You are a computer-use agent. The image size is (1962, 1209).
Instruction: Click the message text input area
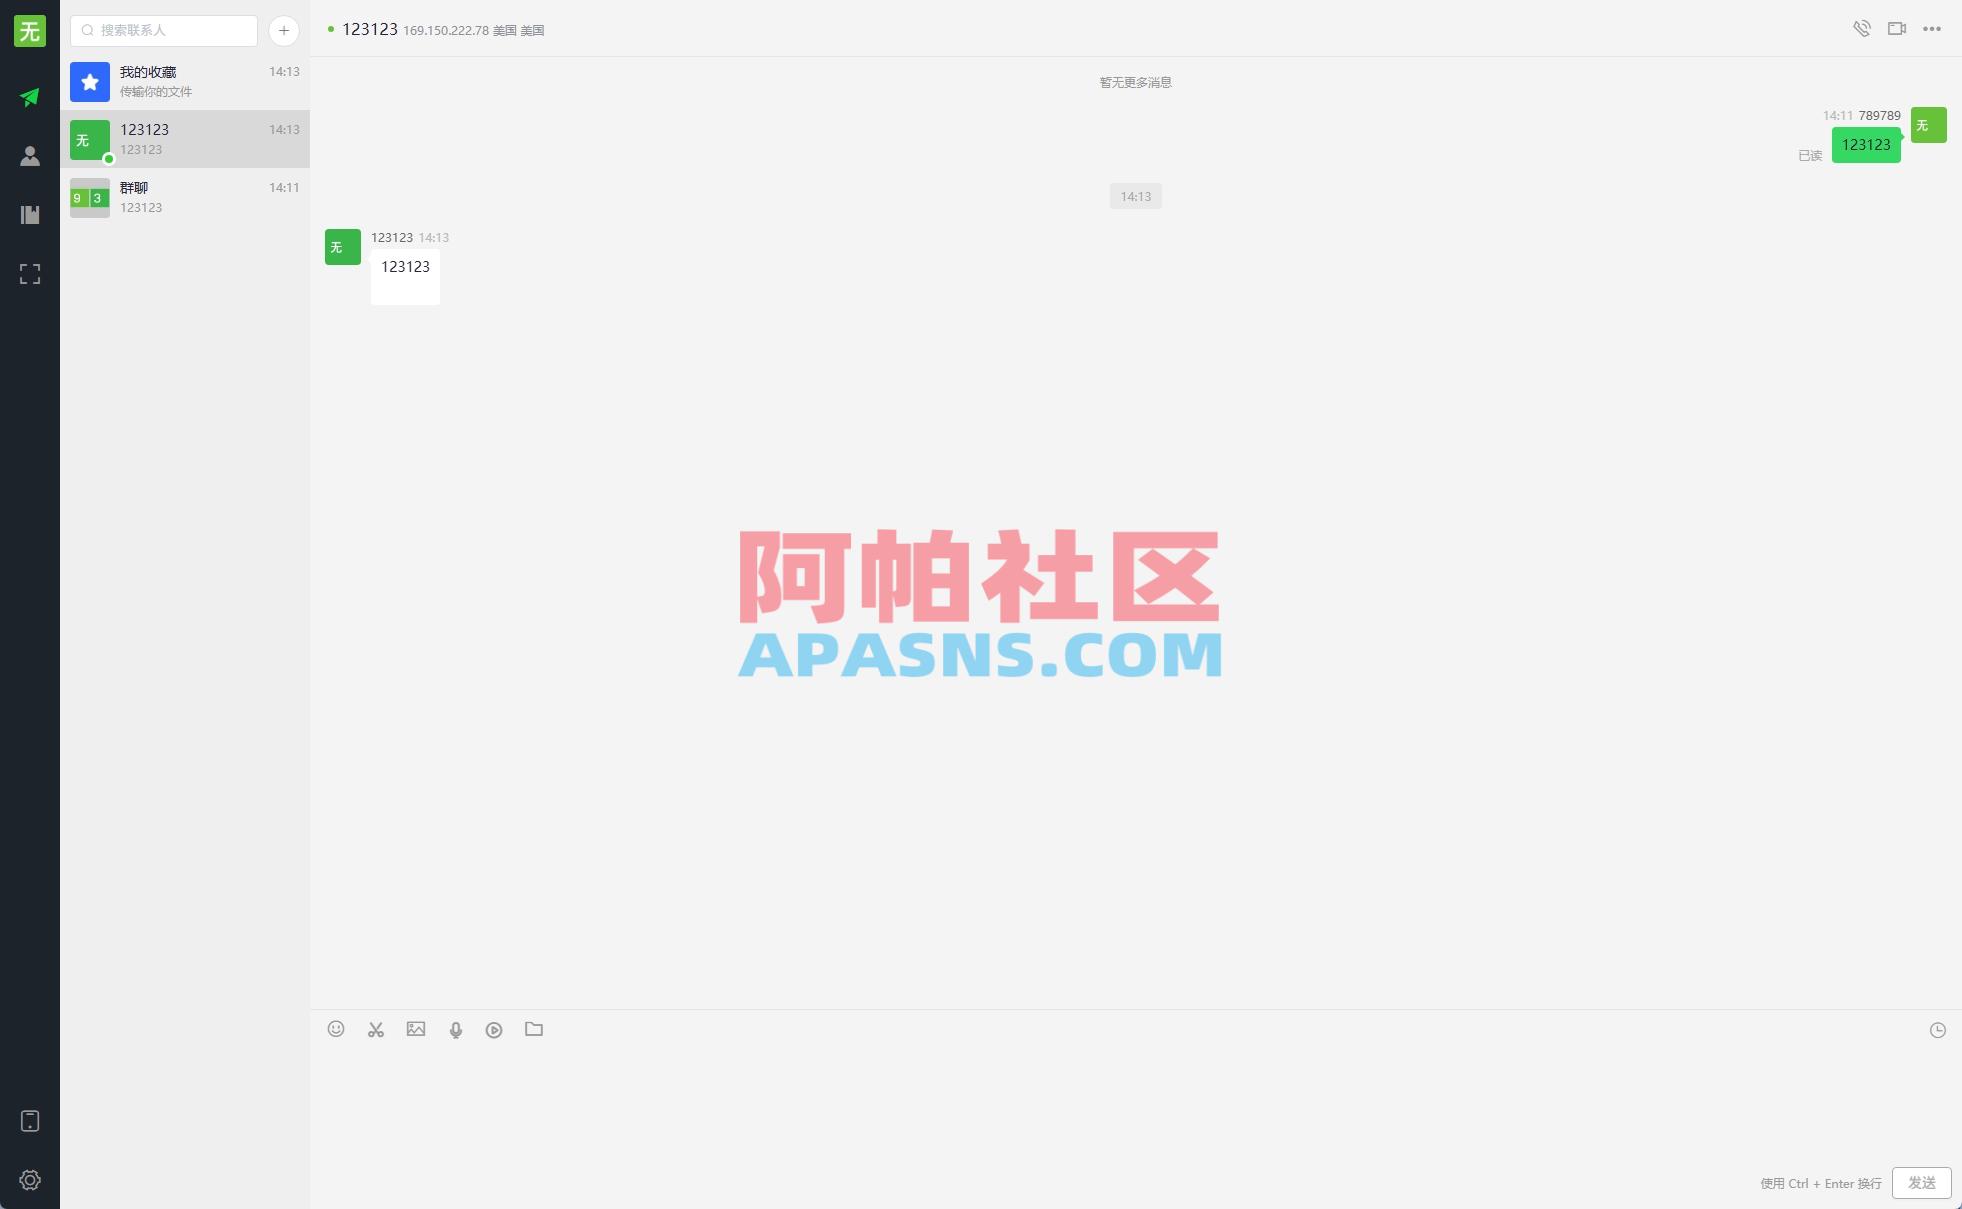click(1136, 1105)
